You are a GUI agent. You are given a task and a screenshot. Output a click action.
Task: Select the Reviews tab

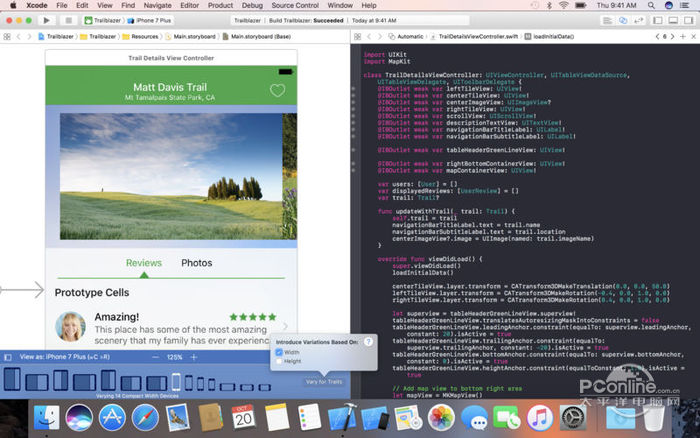point(143,263)
